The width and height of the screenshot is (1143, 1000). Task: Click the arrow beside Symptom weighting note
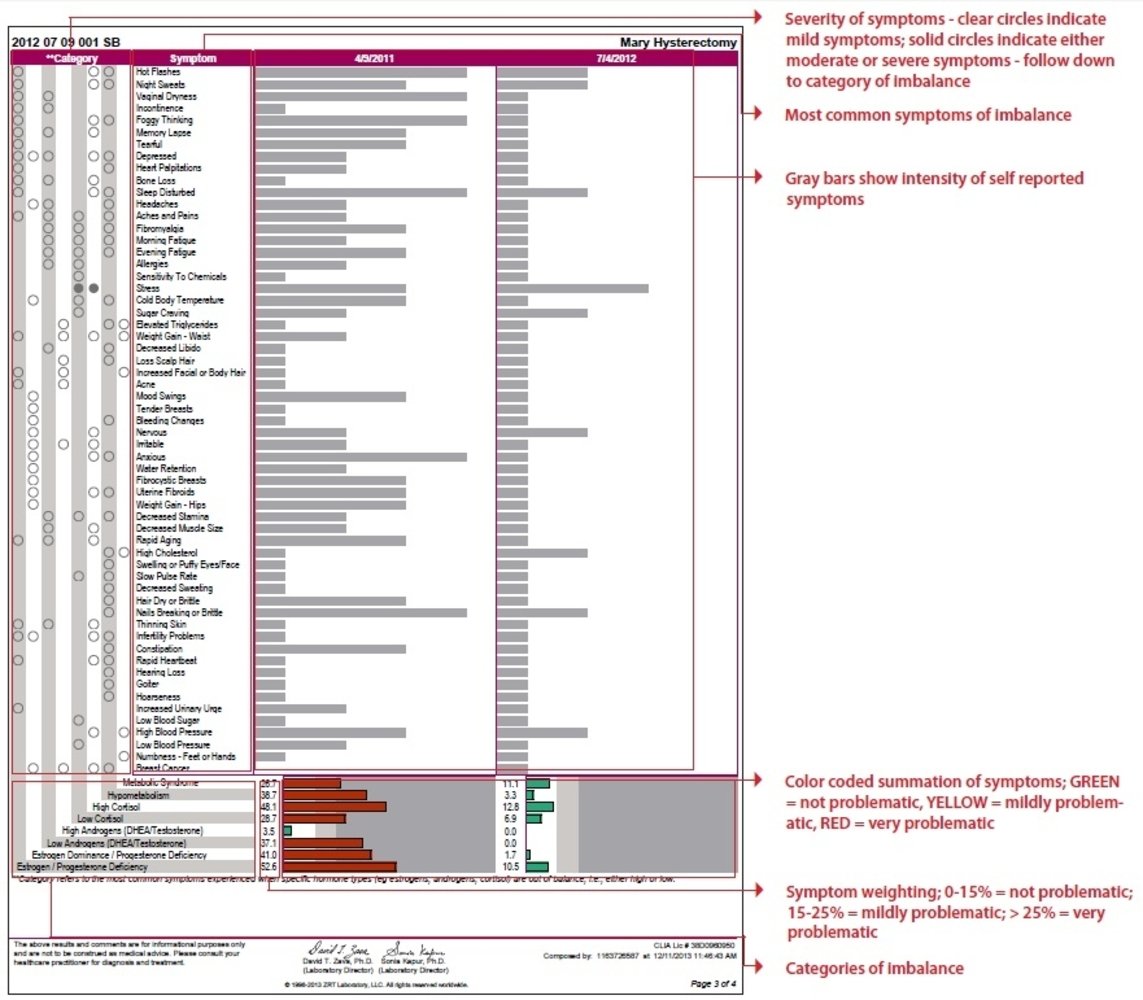(x=758, y=890)
